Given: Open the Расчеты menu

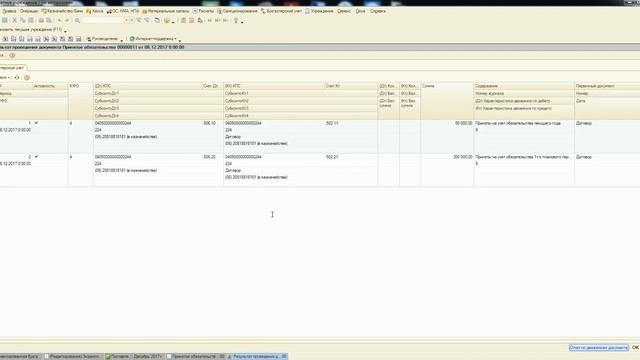Looking at the screenshot, I should tap(203, 11).
